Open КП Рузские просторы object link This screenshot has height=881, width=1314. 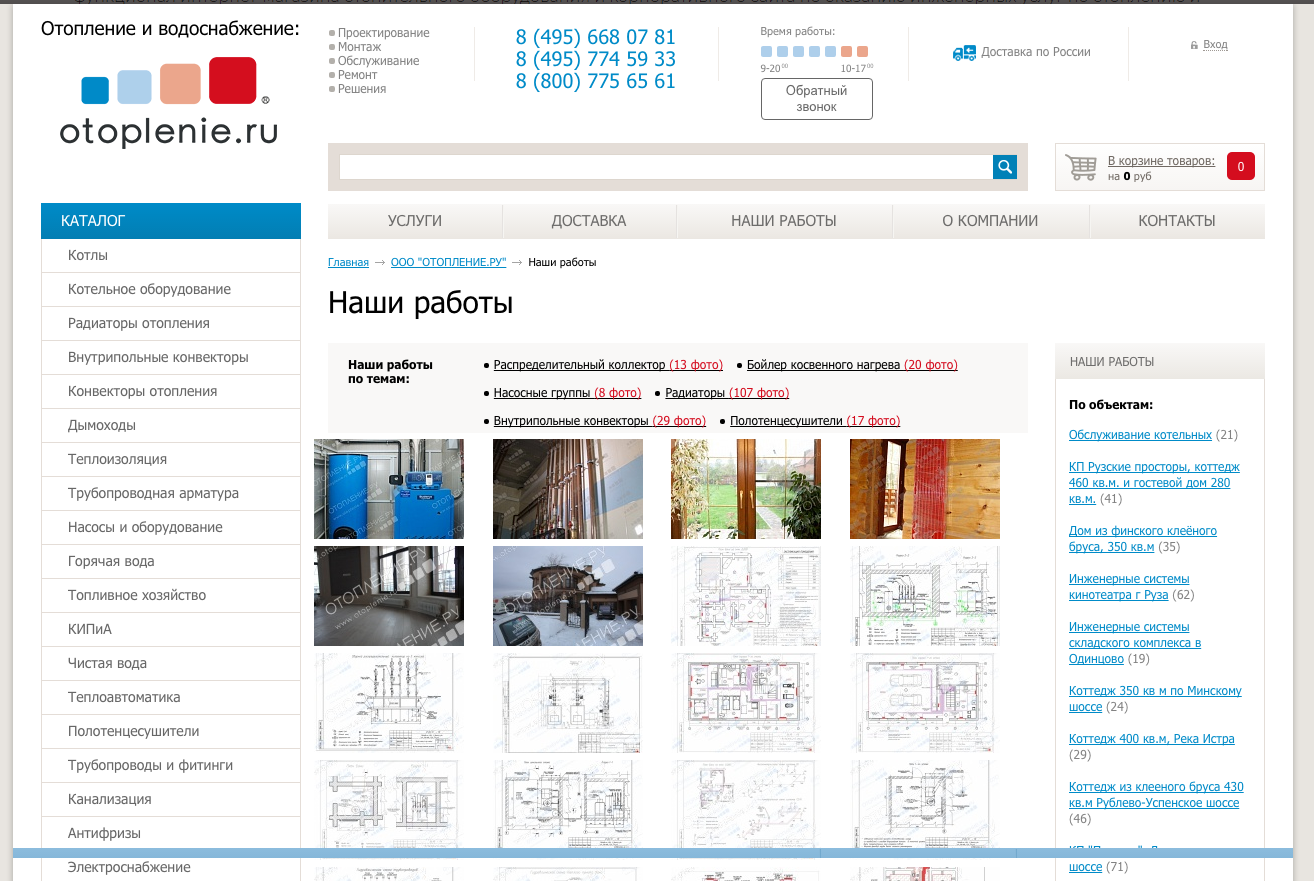(x=1154, y=483)
